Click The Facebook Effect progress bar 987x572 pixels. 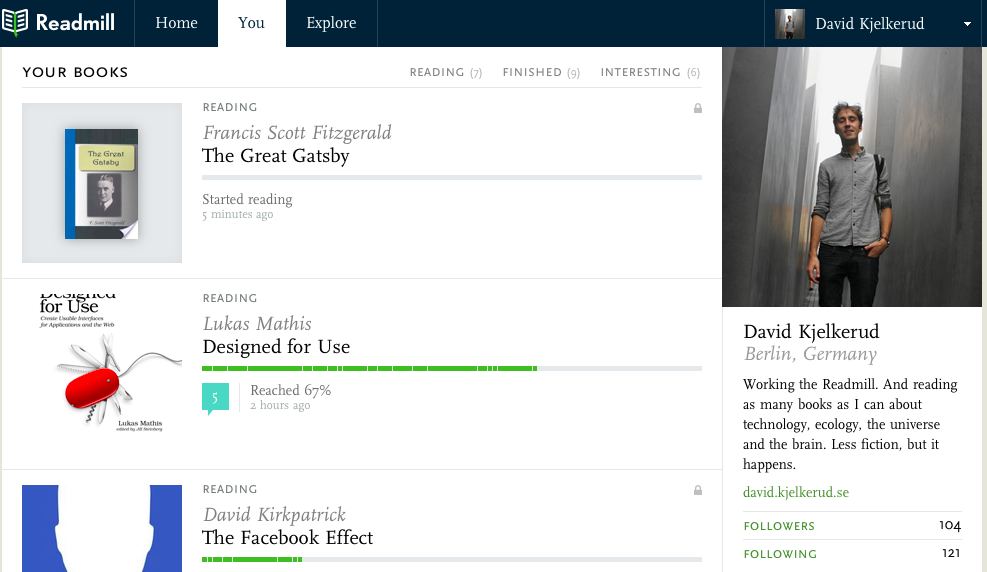452,559
